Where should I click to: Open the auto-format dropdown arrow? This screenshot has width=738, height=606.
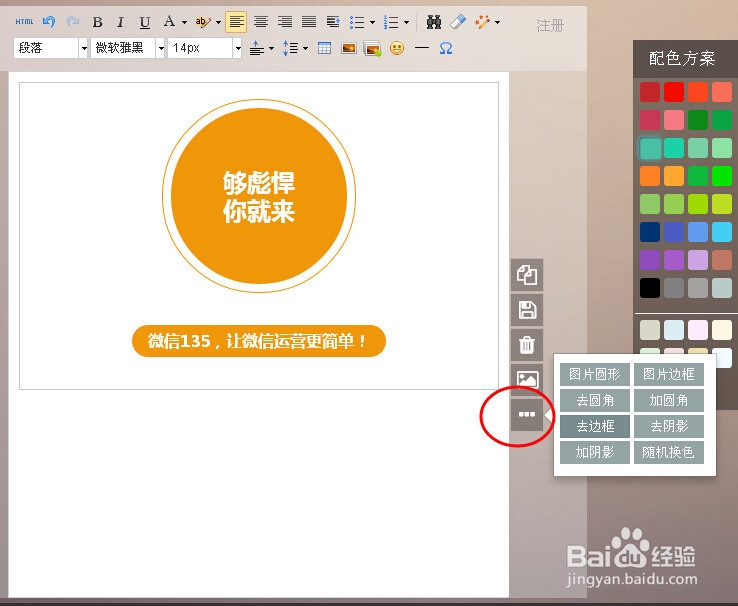click(497, 22)
